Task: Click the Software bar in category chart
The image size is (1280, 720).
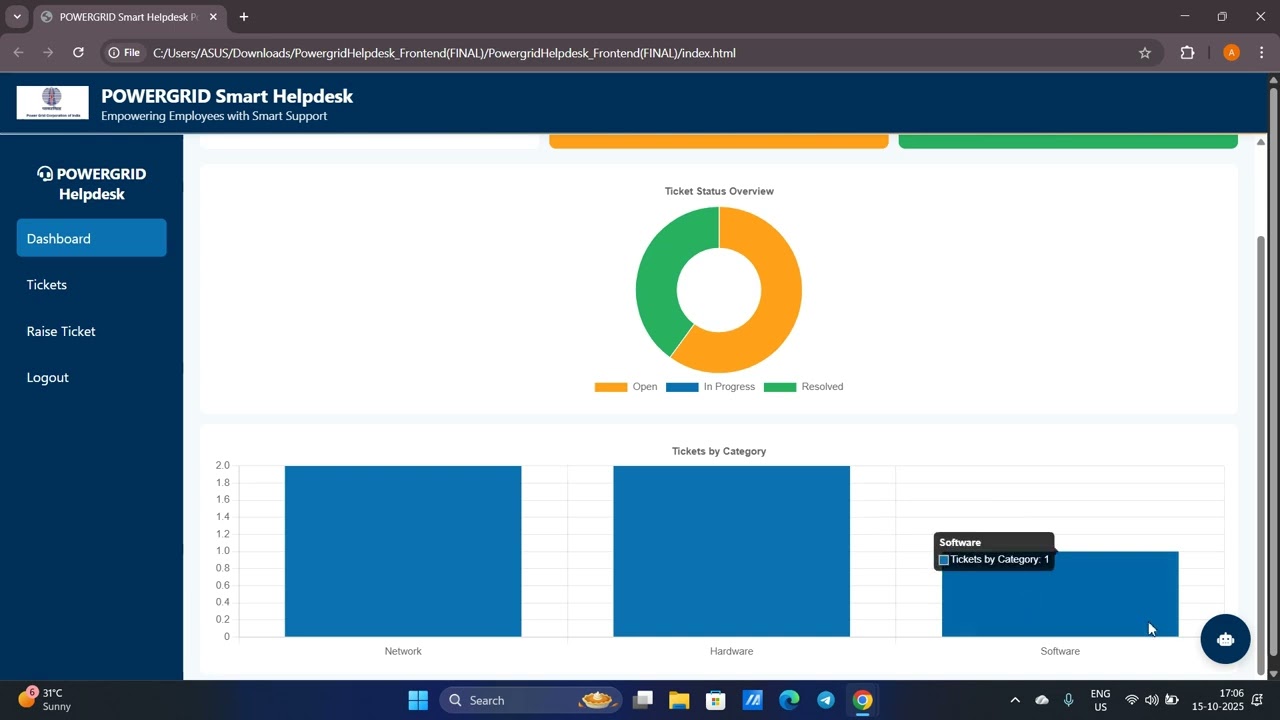Action: tap(1060, 594)
